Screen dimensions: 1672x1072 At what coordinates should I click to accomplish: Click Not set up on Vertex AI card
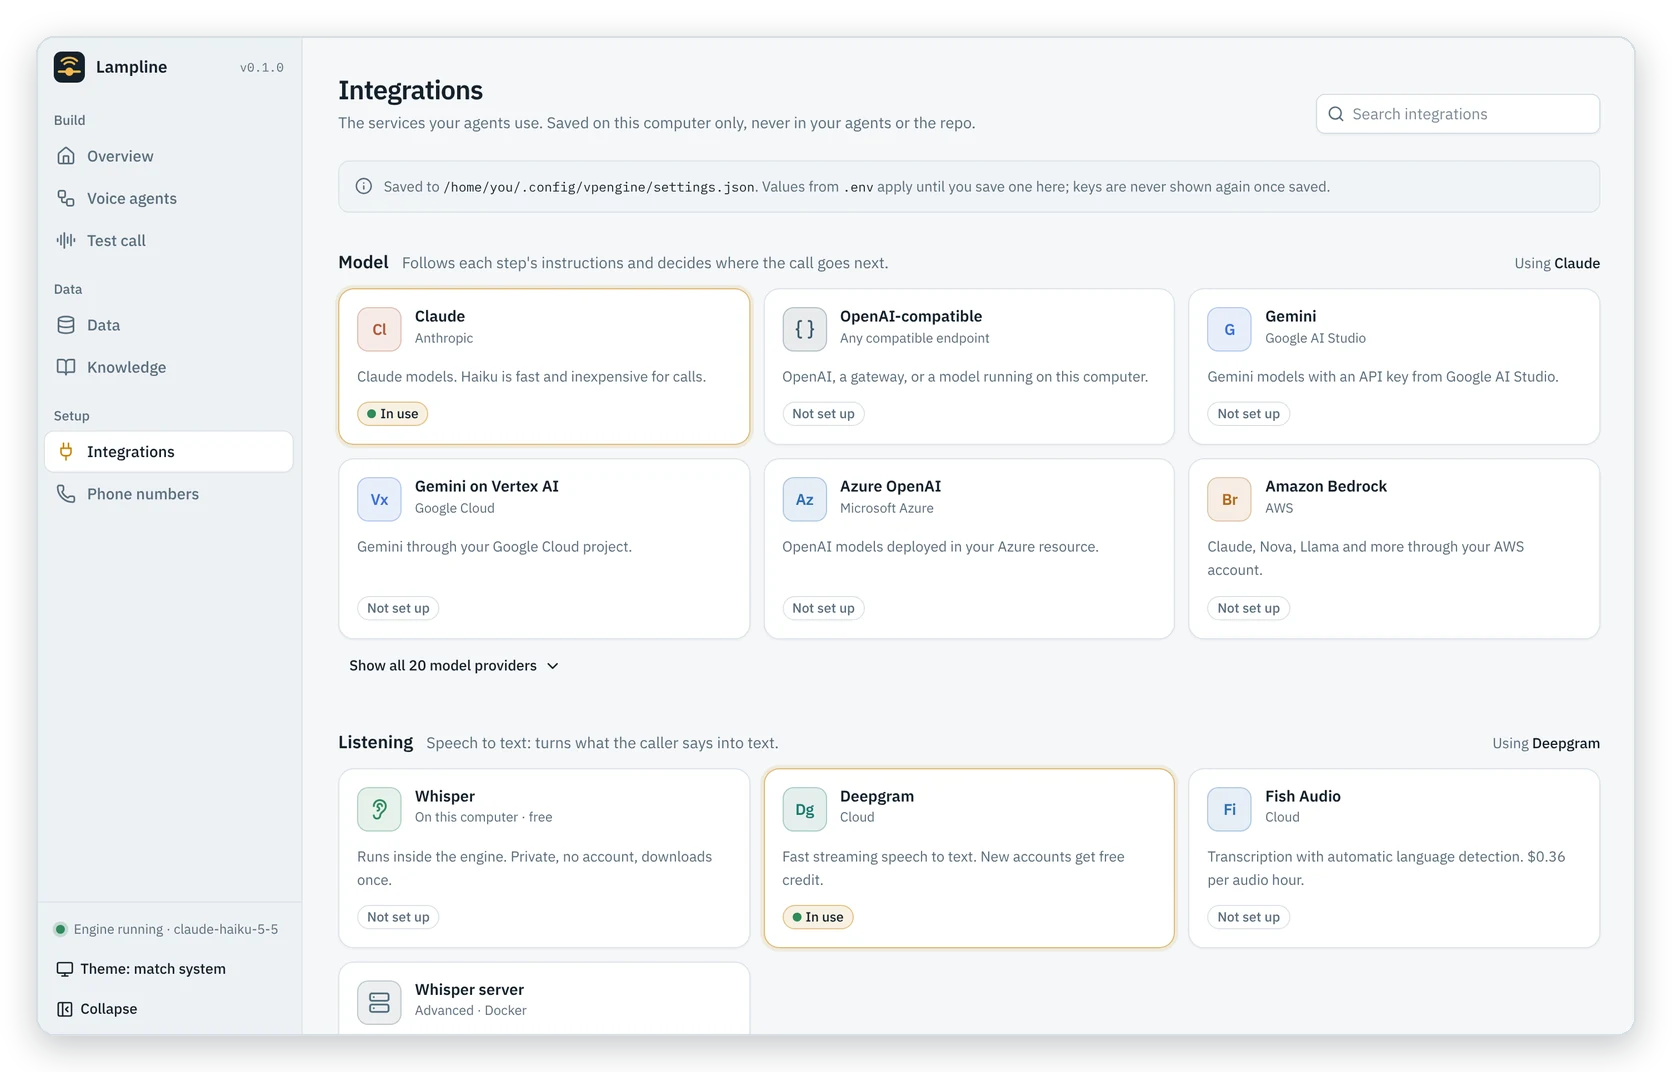tap(398, 608)
